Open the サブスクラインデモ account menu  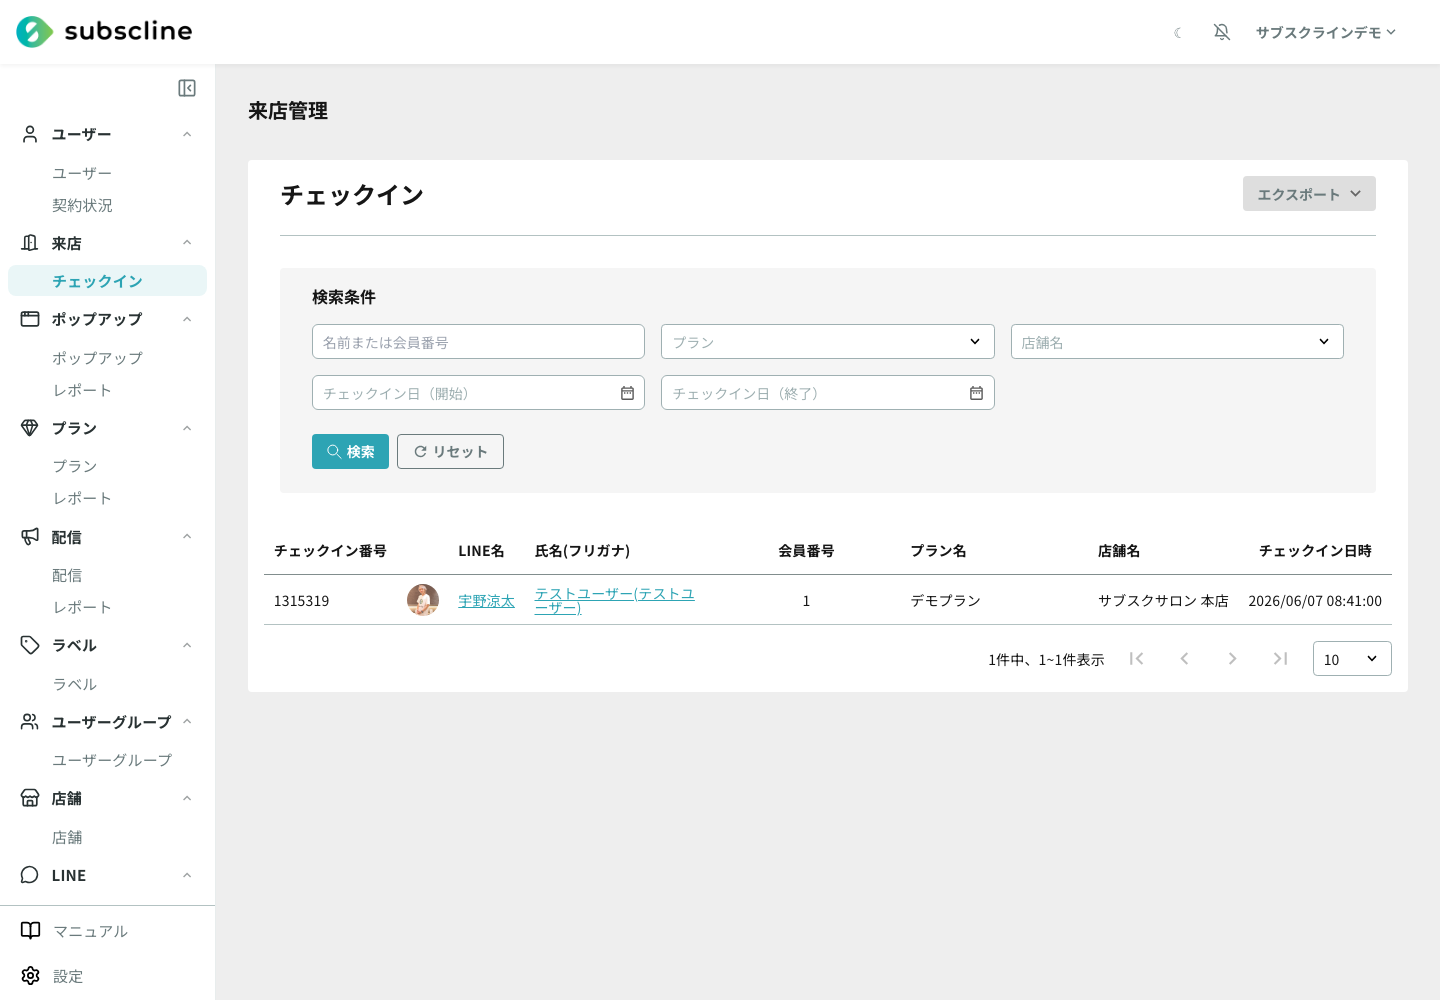tap(1326, 32)
